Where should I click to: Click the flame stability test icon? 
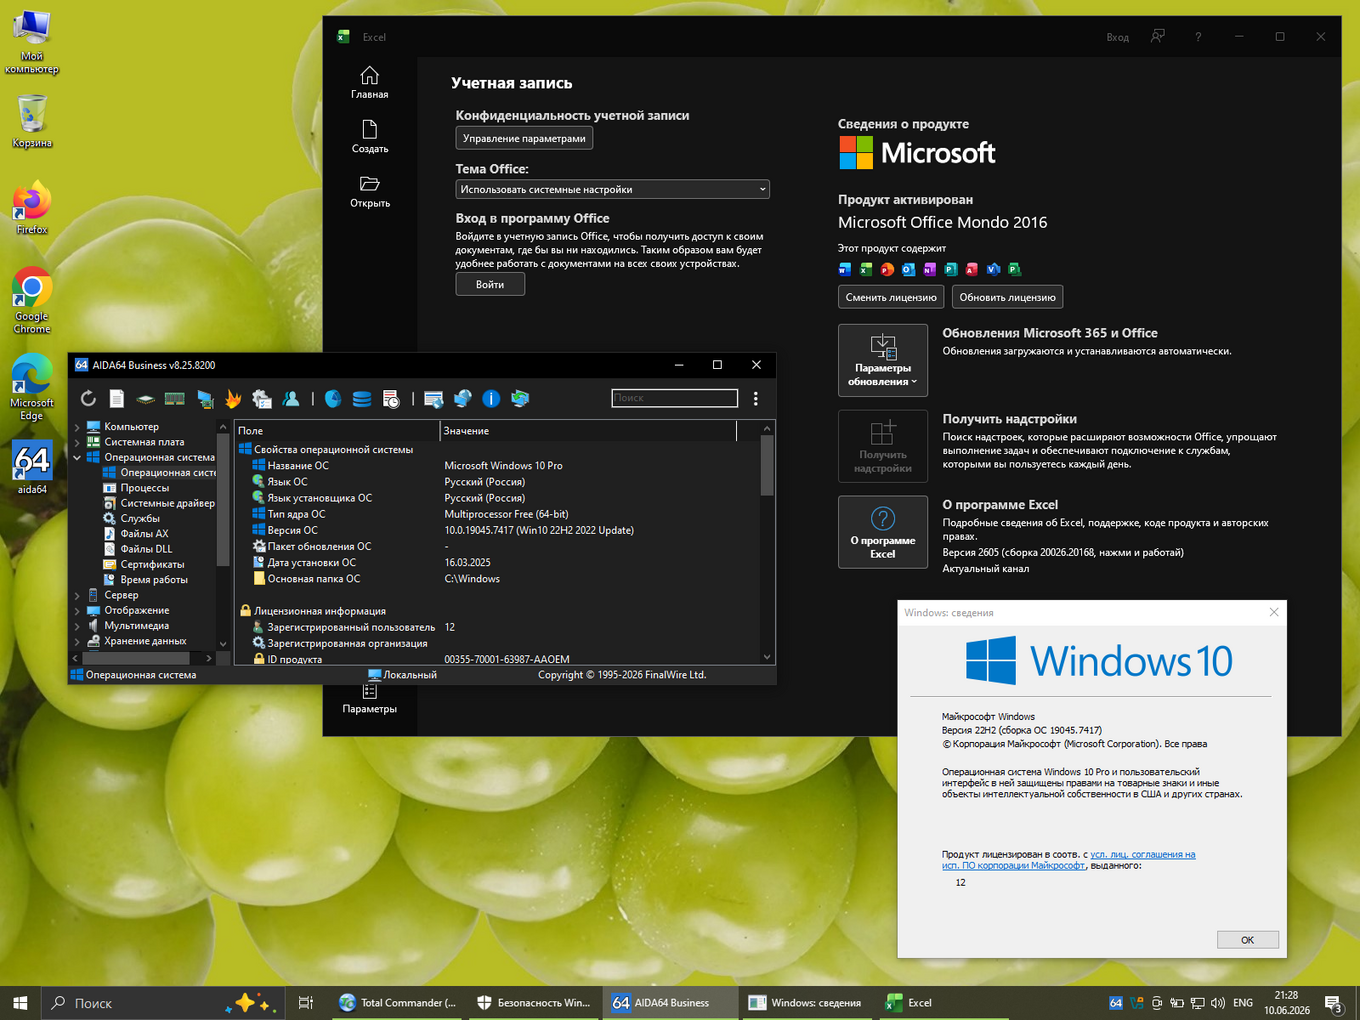(x=233, y=398)
